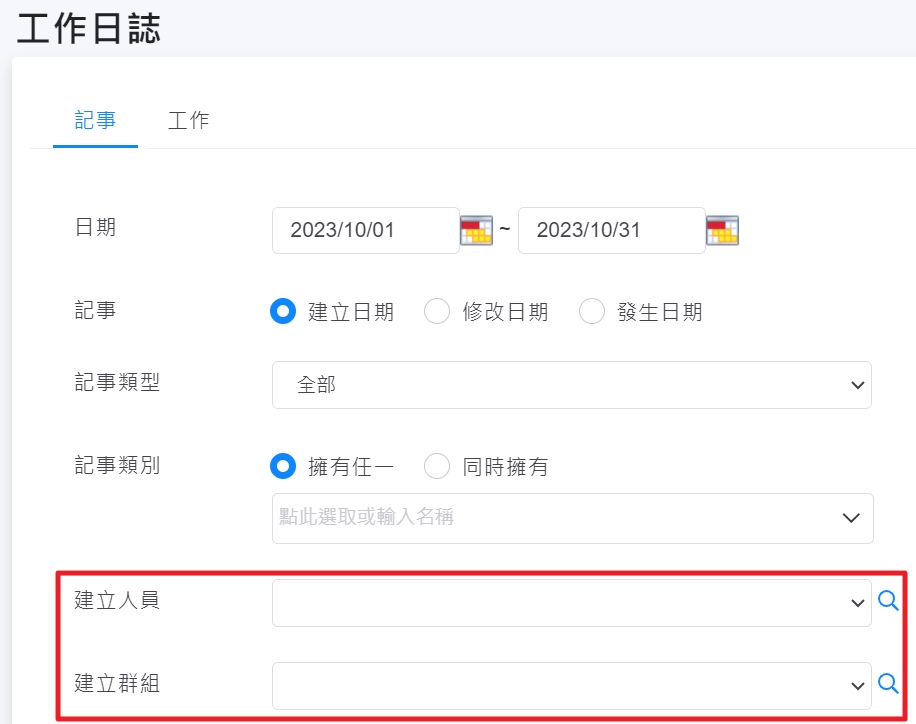Expand the 記事類型 dropdown showing 全部

click(x=571, y=385)
